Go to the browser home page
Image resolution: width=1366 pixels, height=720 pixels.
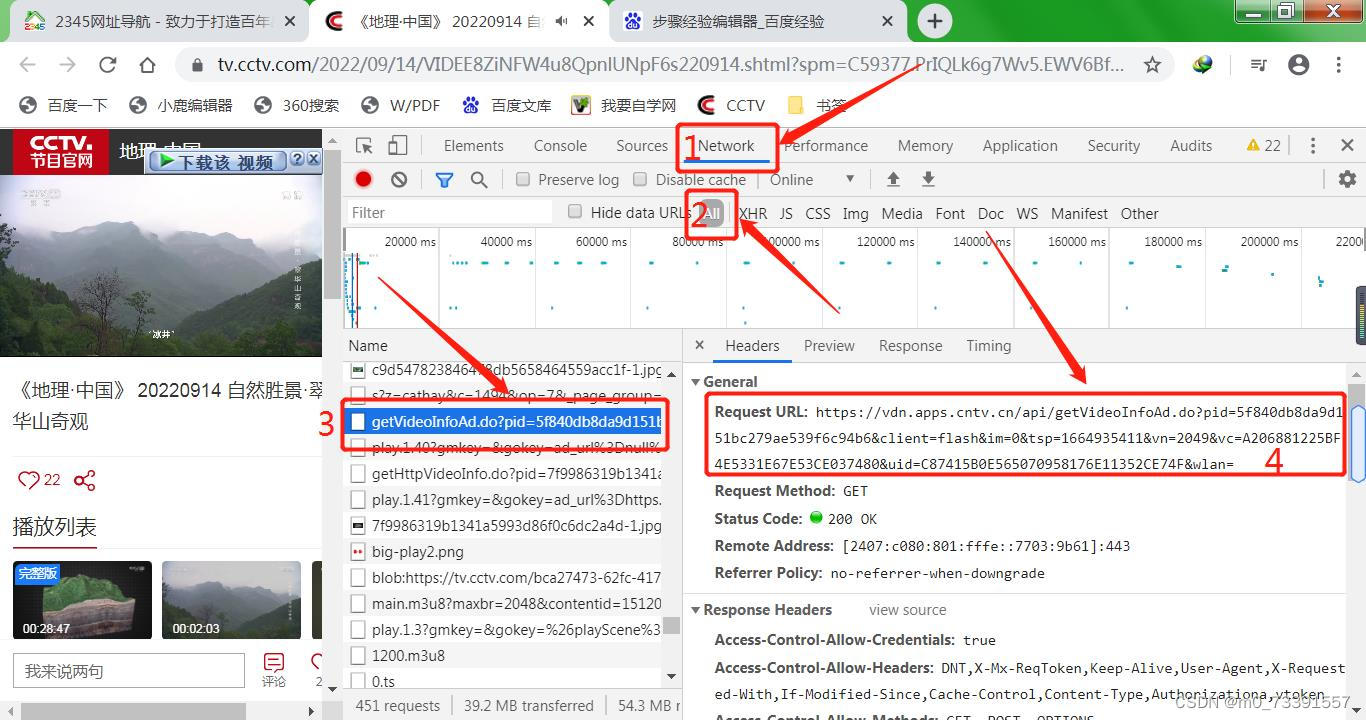pos(148,65)
